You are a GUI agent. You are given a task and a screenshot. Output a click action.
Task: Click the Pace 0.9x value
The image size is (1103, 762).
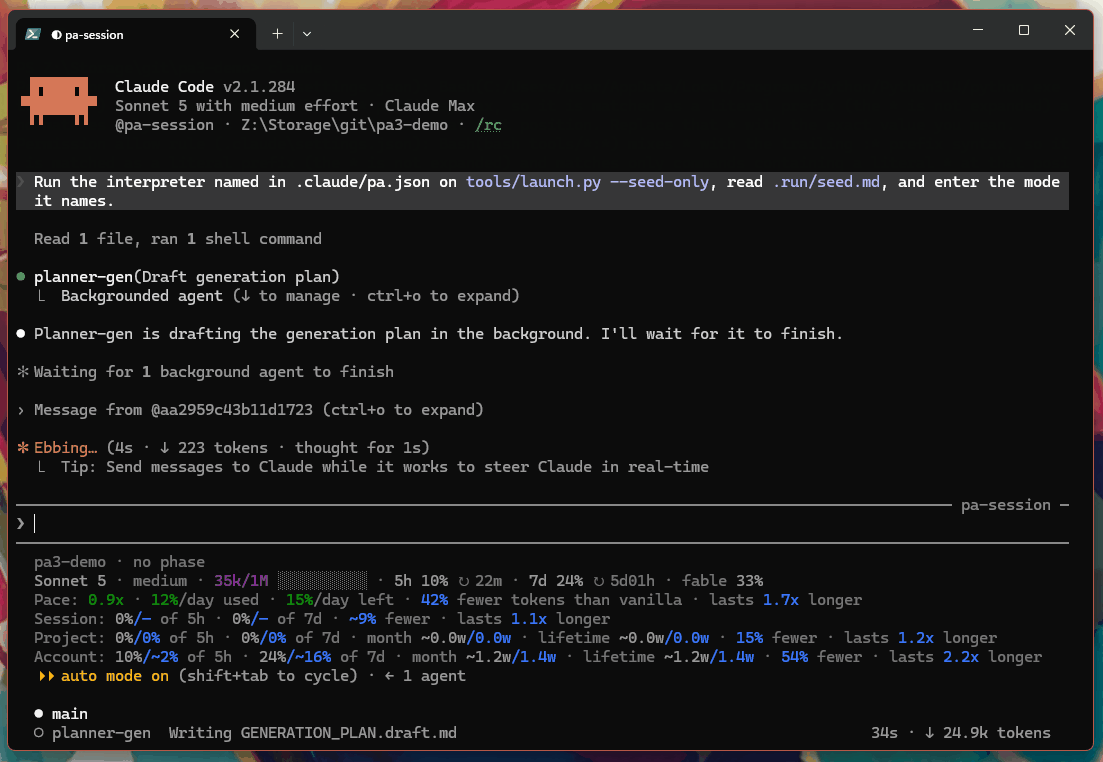point(106,599)
